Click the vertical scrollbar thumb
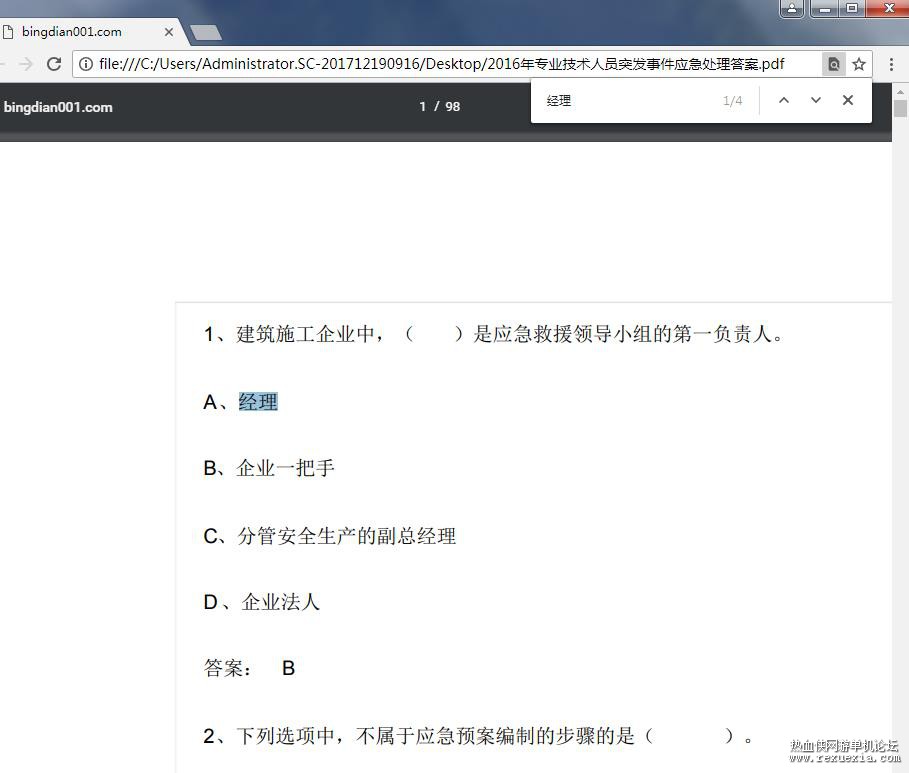 click(900, 108)
